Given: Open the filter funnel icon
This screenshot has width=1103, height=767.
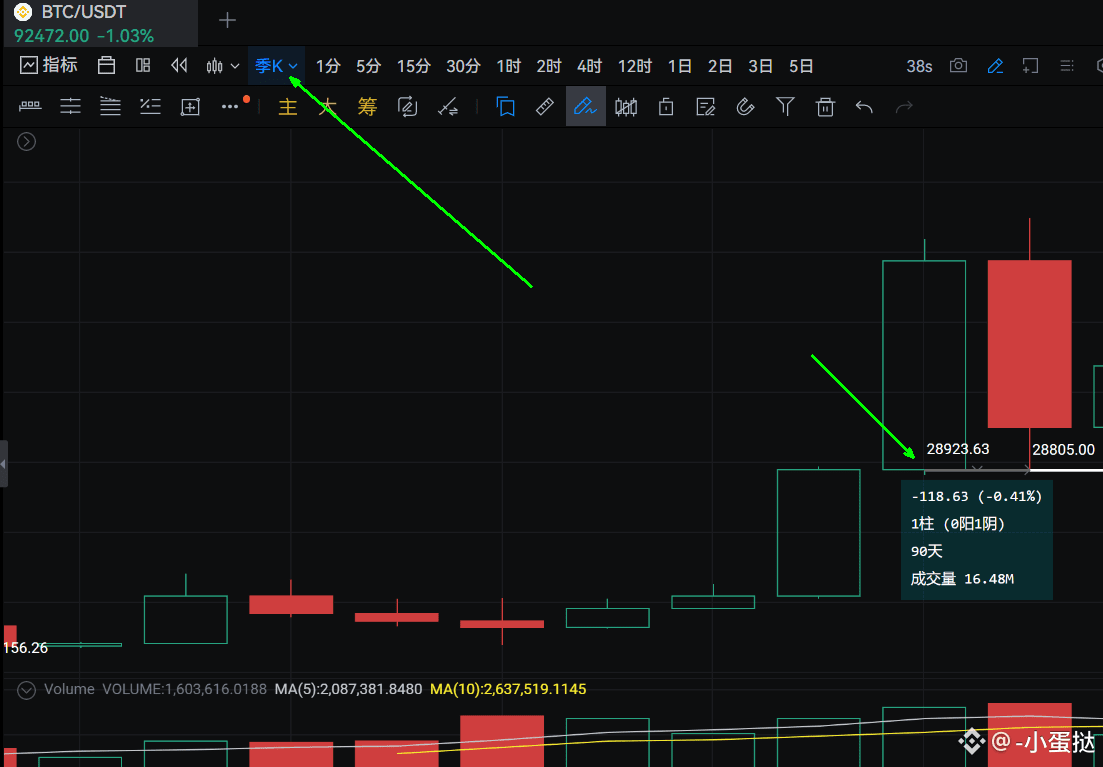Looking at the screenshot, I should (785, 107).
